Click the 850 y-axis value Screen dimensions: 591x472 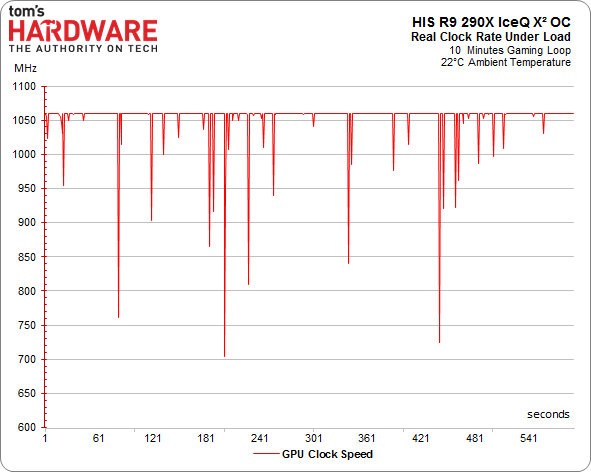(x=27, y=257)
